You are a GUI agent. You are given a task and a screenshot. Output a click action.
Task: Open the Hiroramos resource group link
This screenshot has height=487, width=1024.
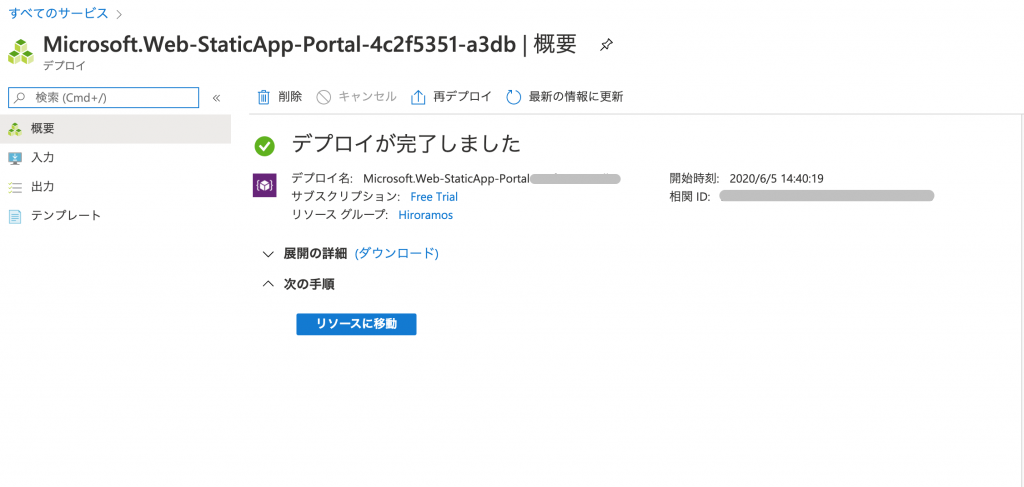coord(425,215)
